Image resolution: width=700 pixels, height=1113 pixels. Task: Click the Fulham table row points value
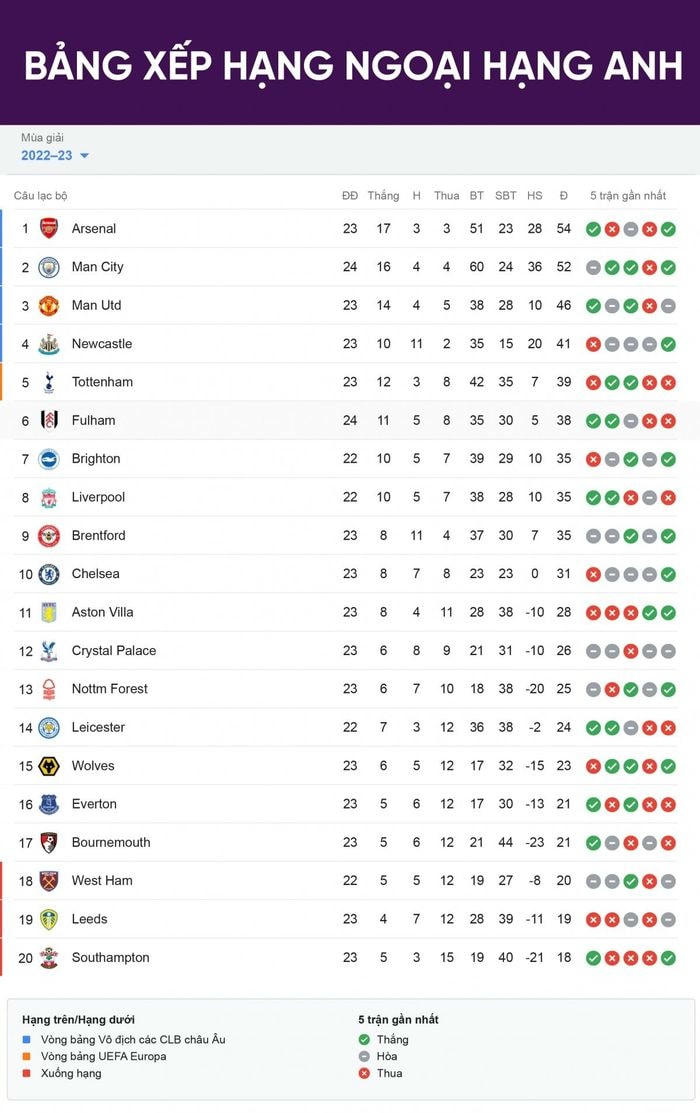564,421
